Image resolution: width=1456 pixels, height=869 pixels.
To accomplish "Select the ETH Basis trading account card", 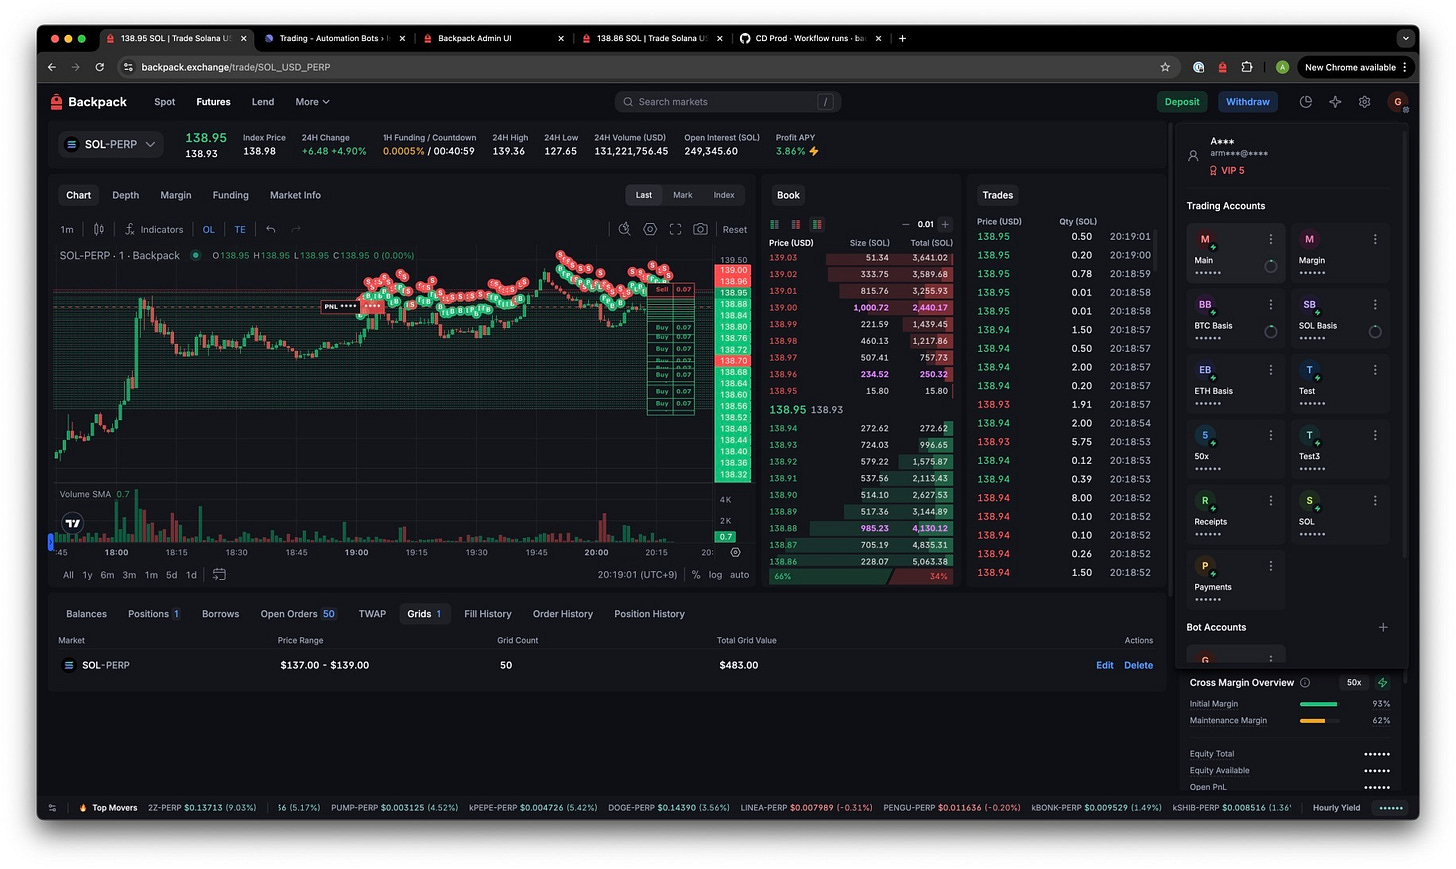I will pos(1235,383).
